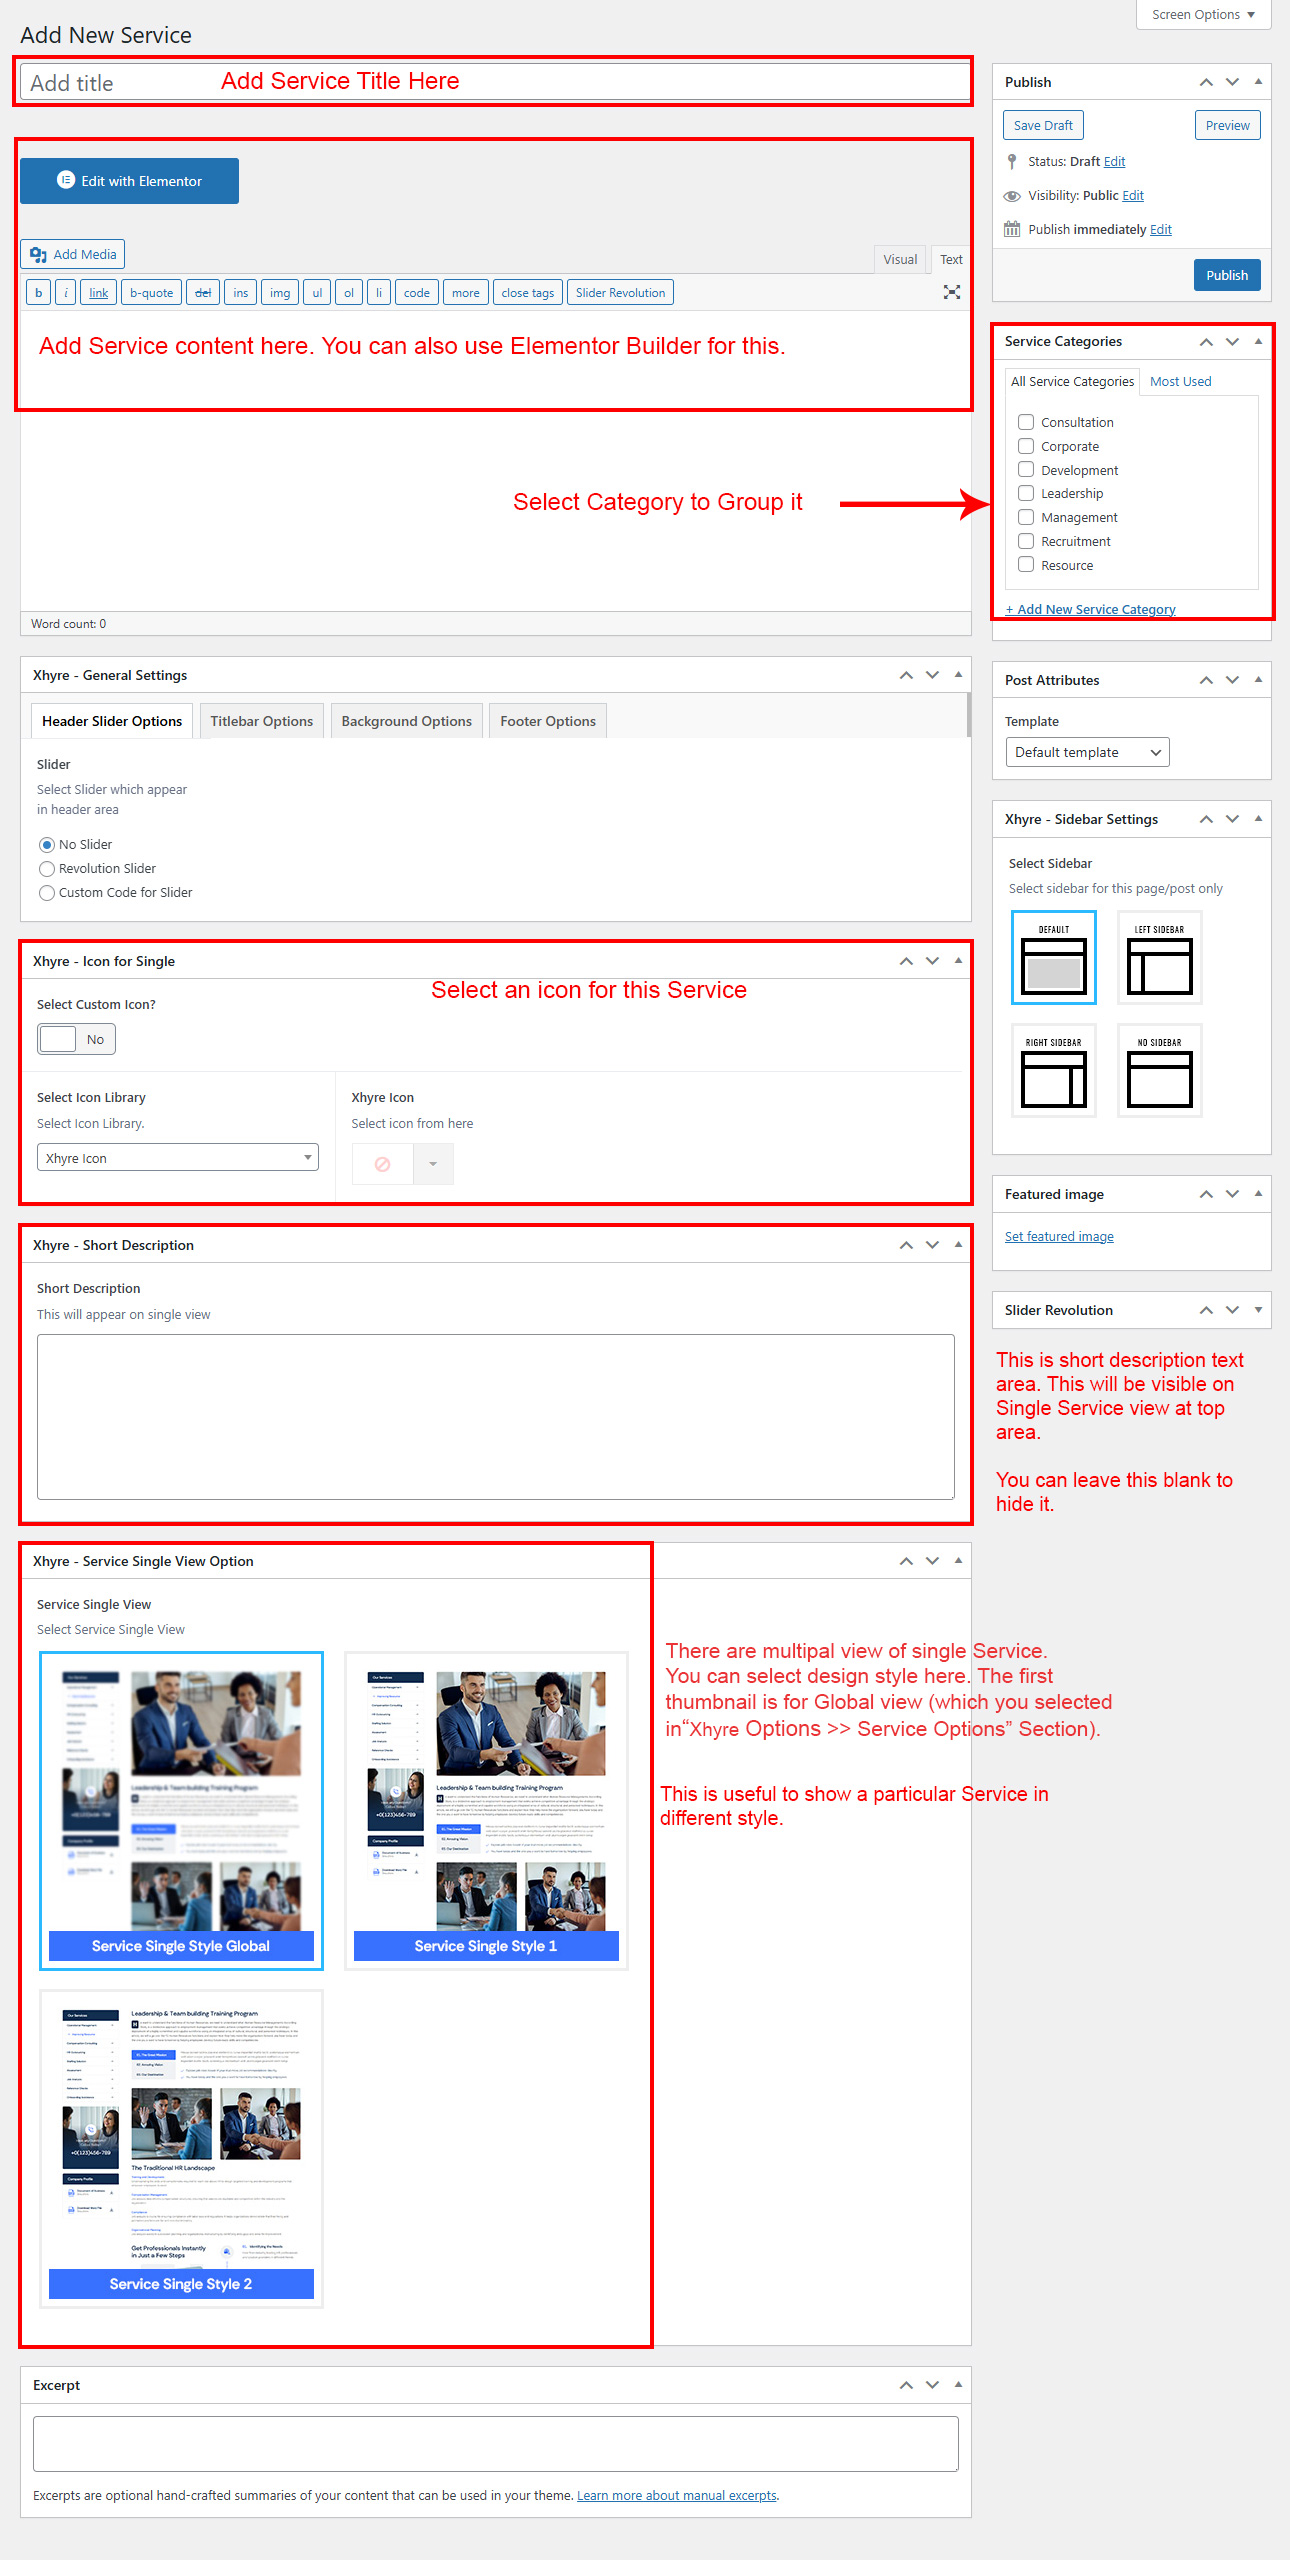Image resolution: width=1290 pixels, height=2560 pixels.
Task: Select the Default sidebar layout icon
Action: (x=1053, y=958)
